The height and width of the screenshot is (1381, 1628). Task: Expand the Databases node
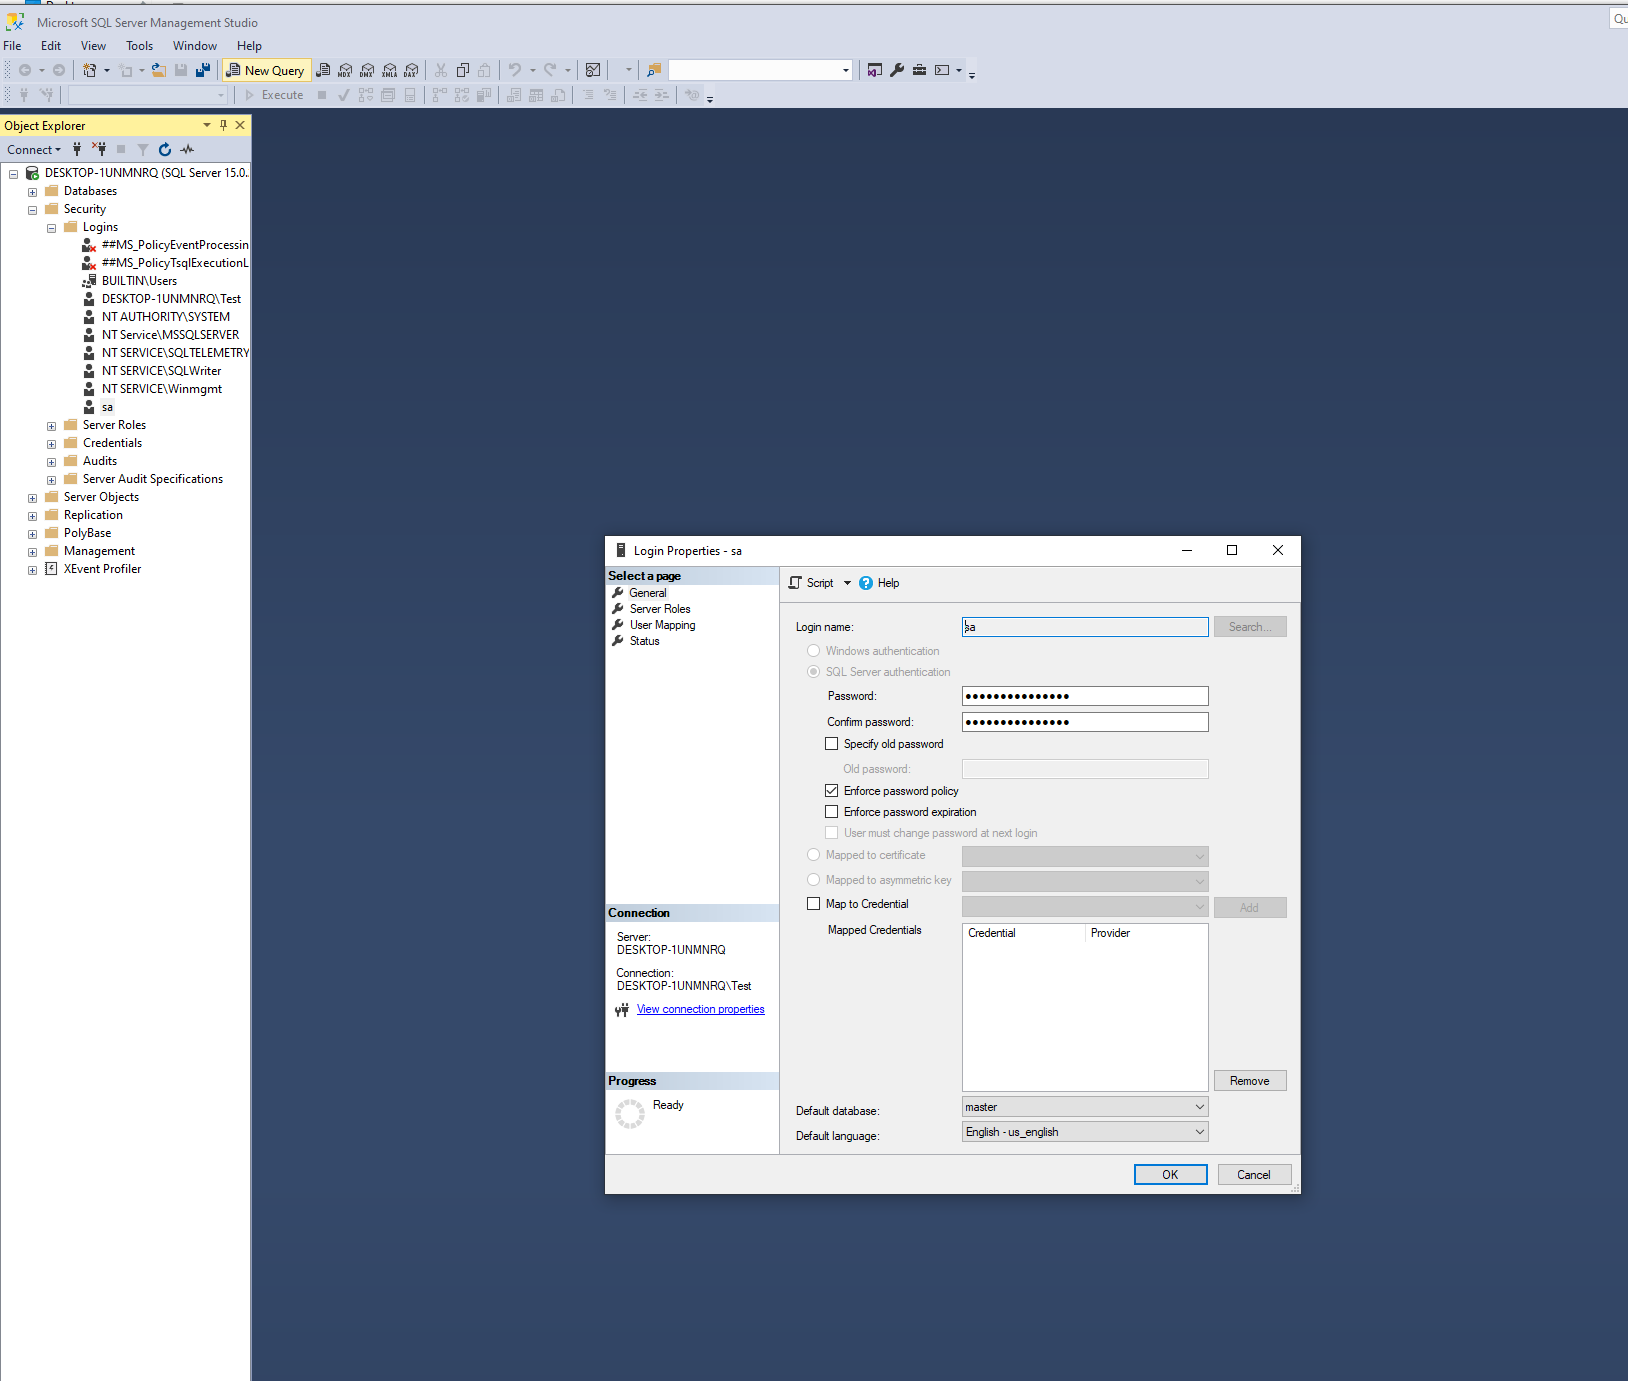(x=33, y=192)
